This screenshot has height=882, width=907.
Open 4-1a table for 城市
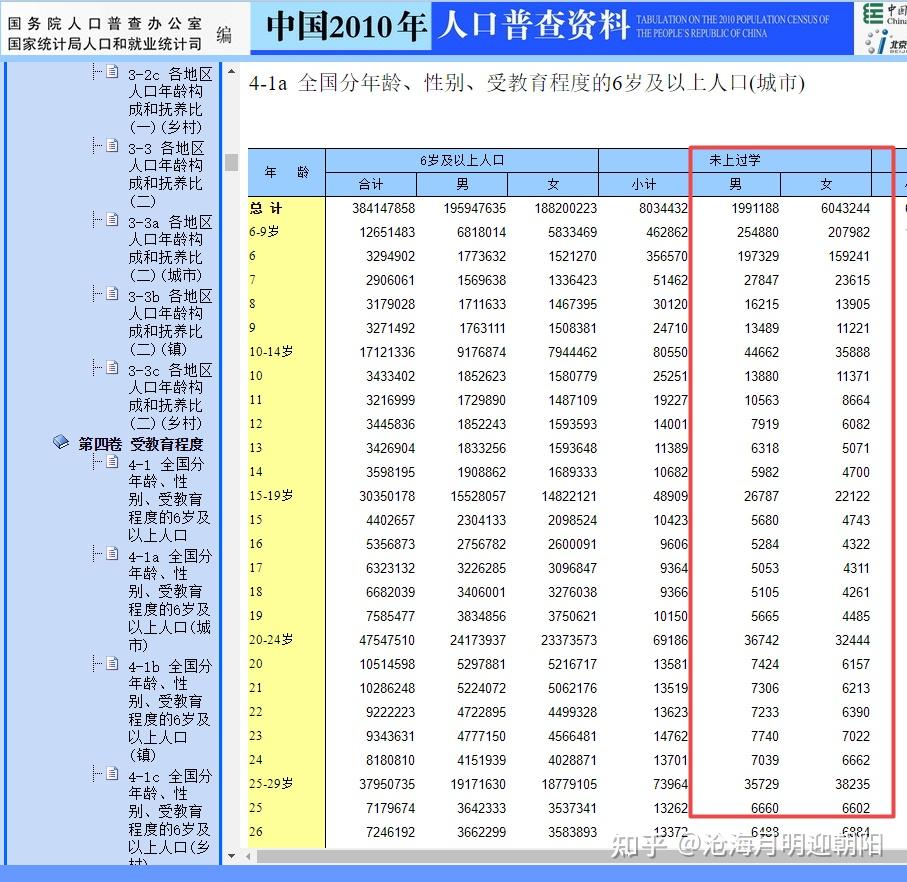170,601
